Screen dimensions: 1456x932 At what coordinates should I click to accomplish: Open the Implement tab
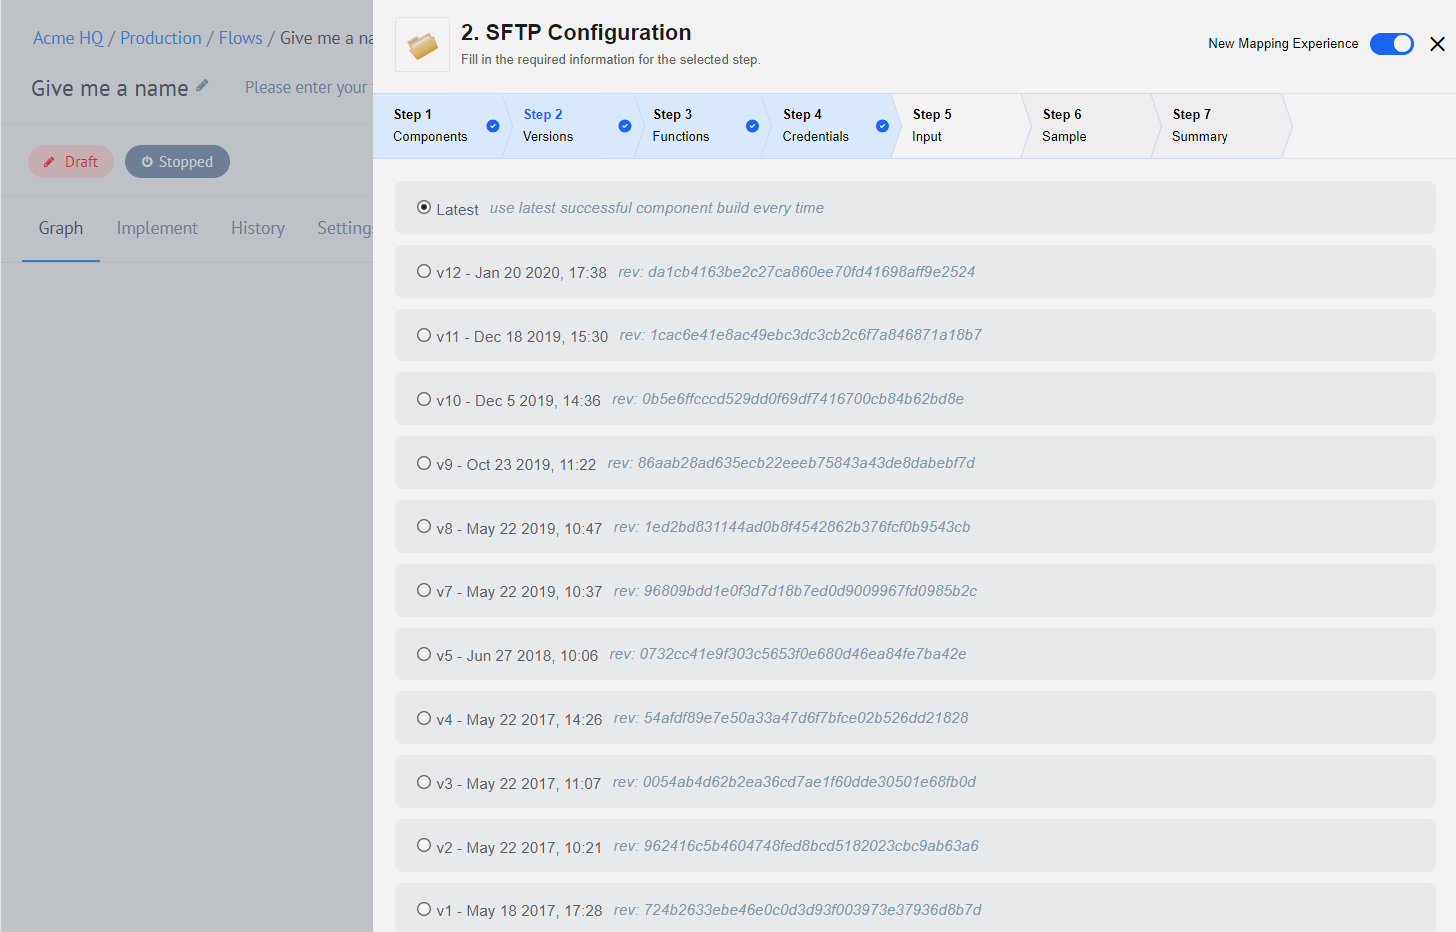pyautogui.click(x=157, y=228)
